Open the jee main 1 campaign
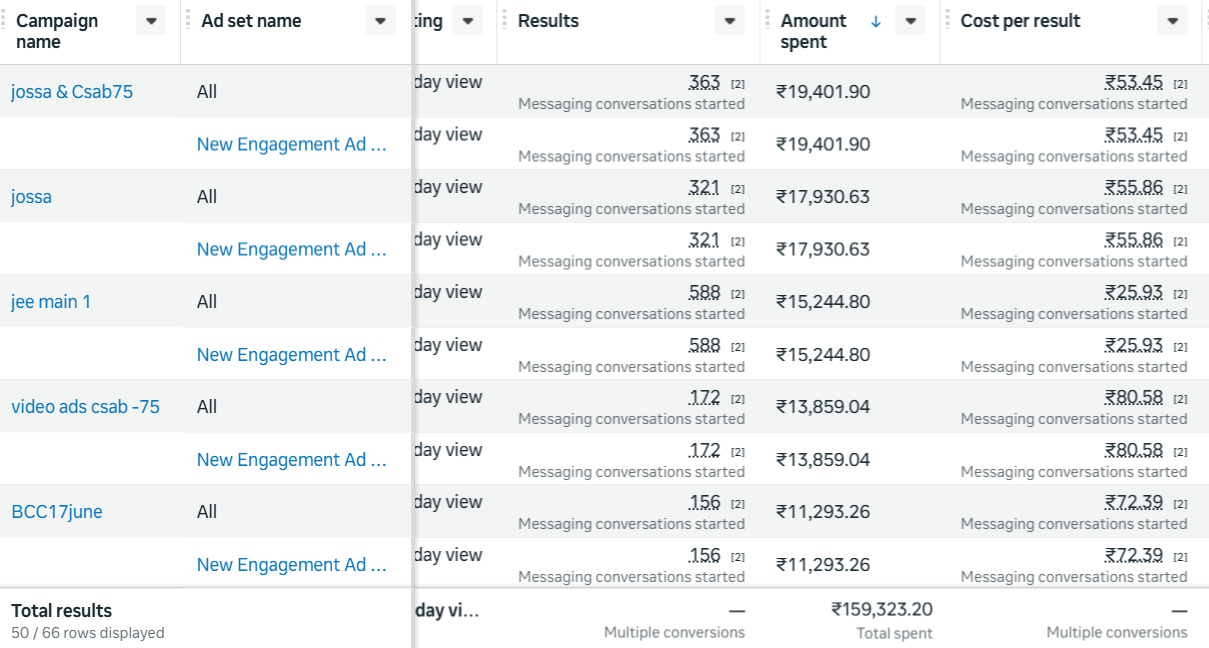Screen dimensions: 1209x648 (51, 302)
